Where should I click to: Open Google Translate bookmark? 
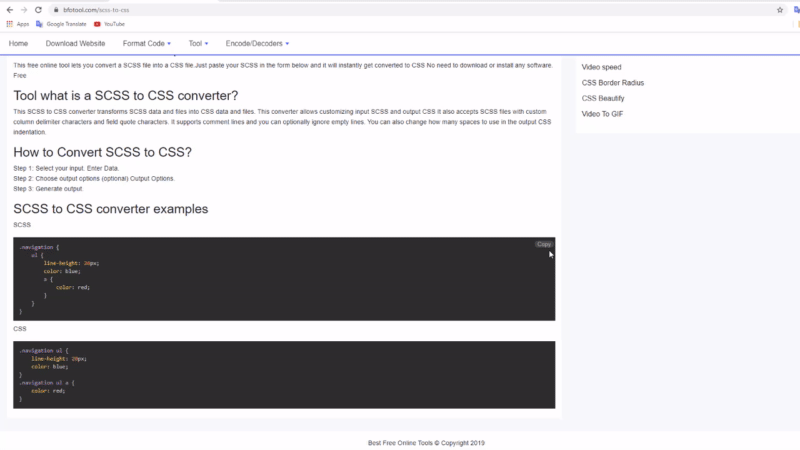pyautogui.click(x=62, y=23)
